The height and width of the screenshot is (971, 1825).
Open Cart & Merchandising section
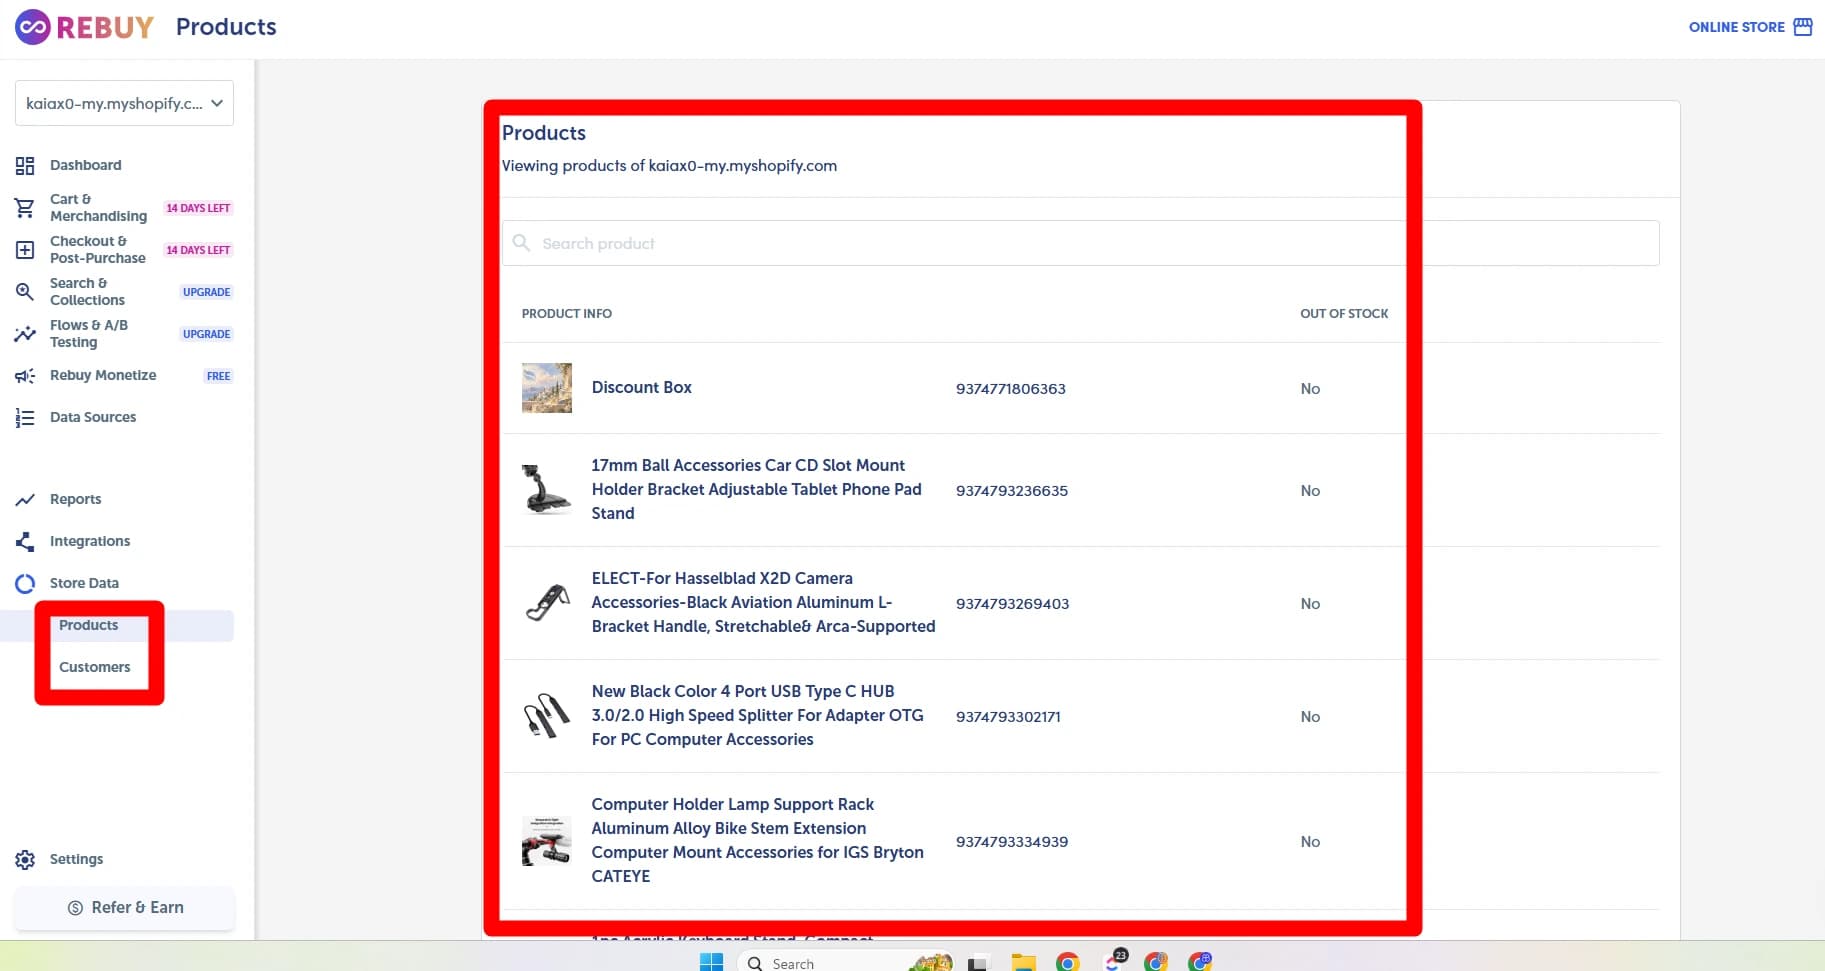(98, 208)
